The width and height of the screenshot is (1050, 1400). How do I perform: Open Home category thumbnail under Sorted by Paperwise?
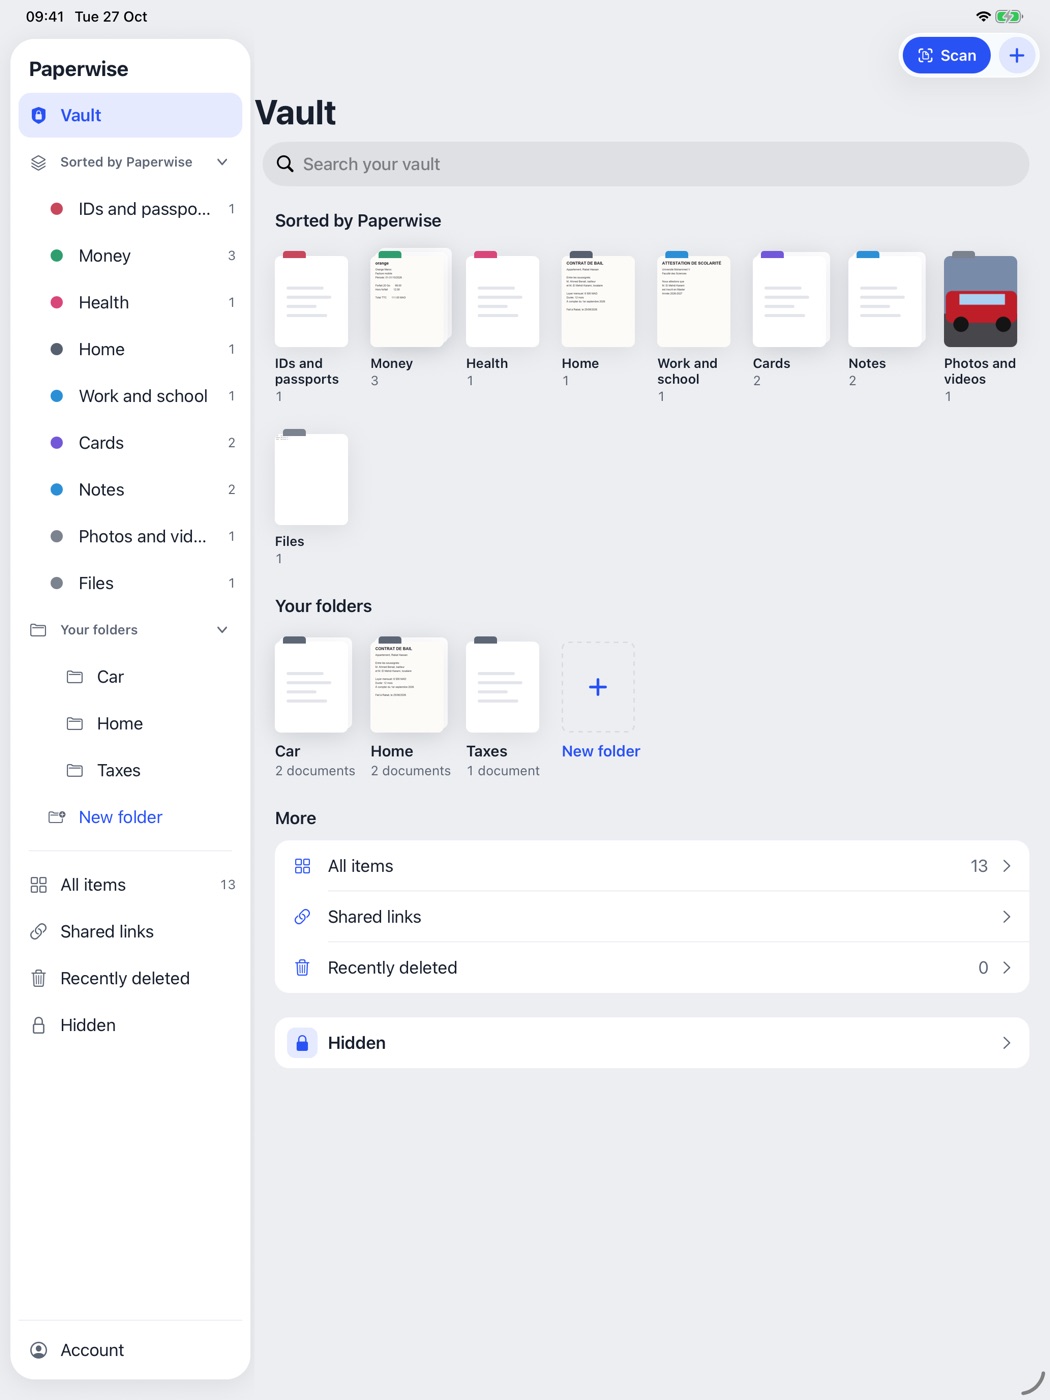(x=598, y=300)
